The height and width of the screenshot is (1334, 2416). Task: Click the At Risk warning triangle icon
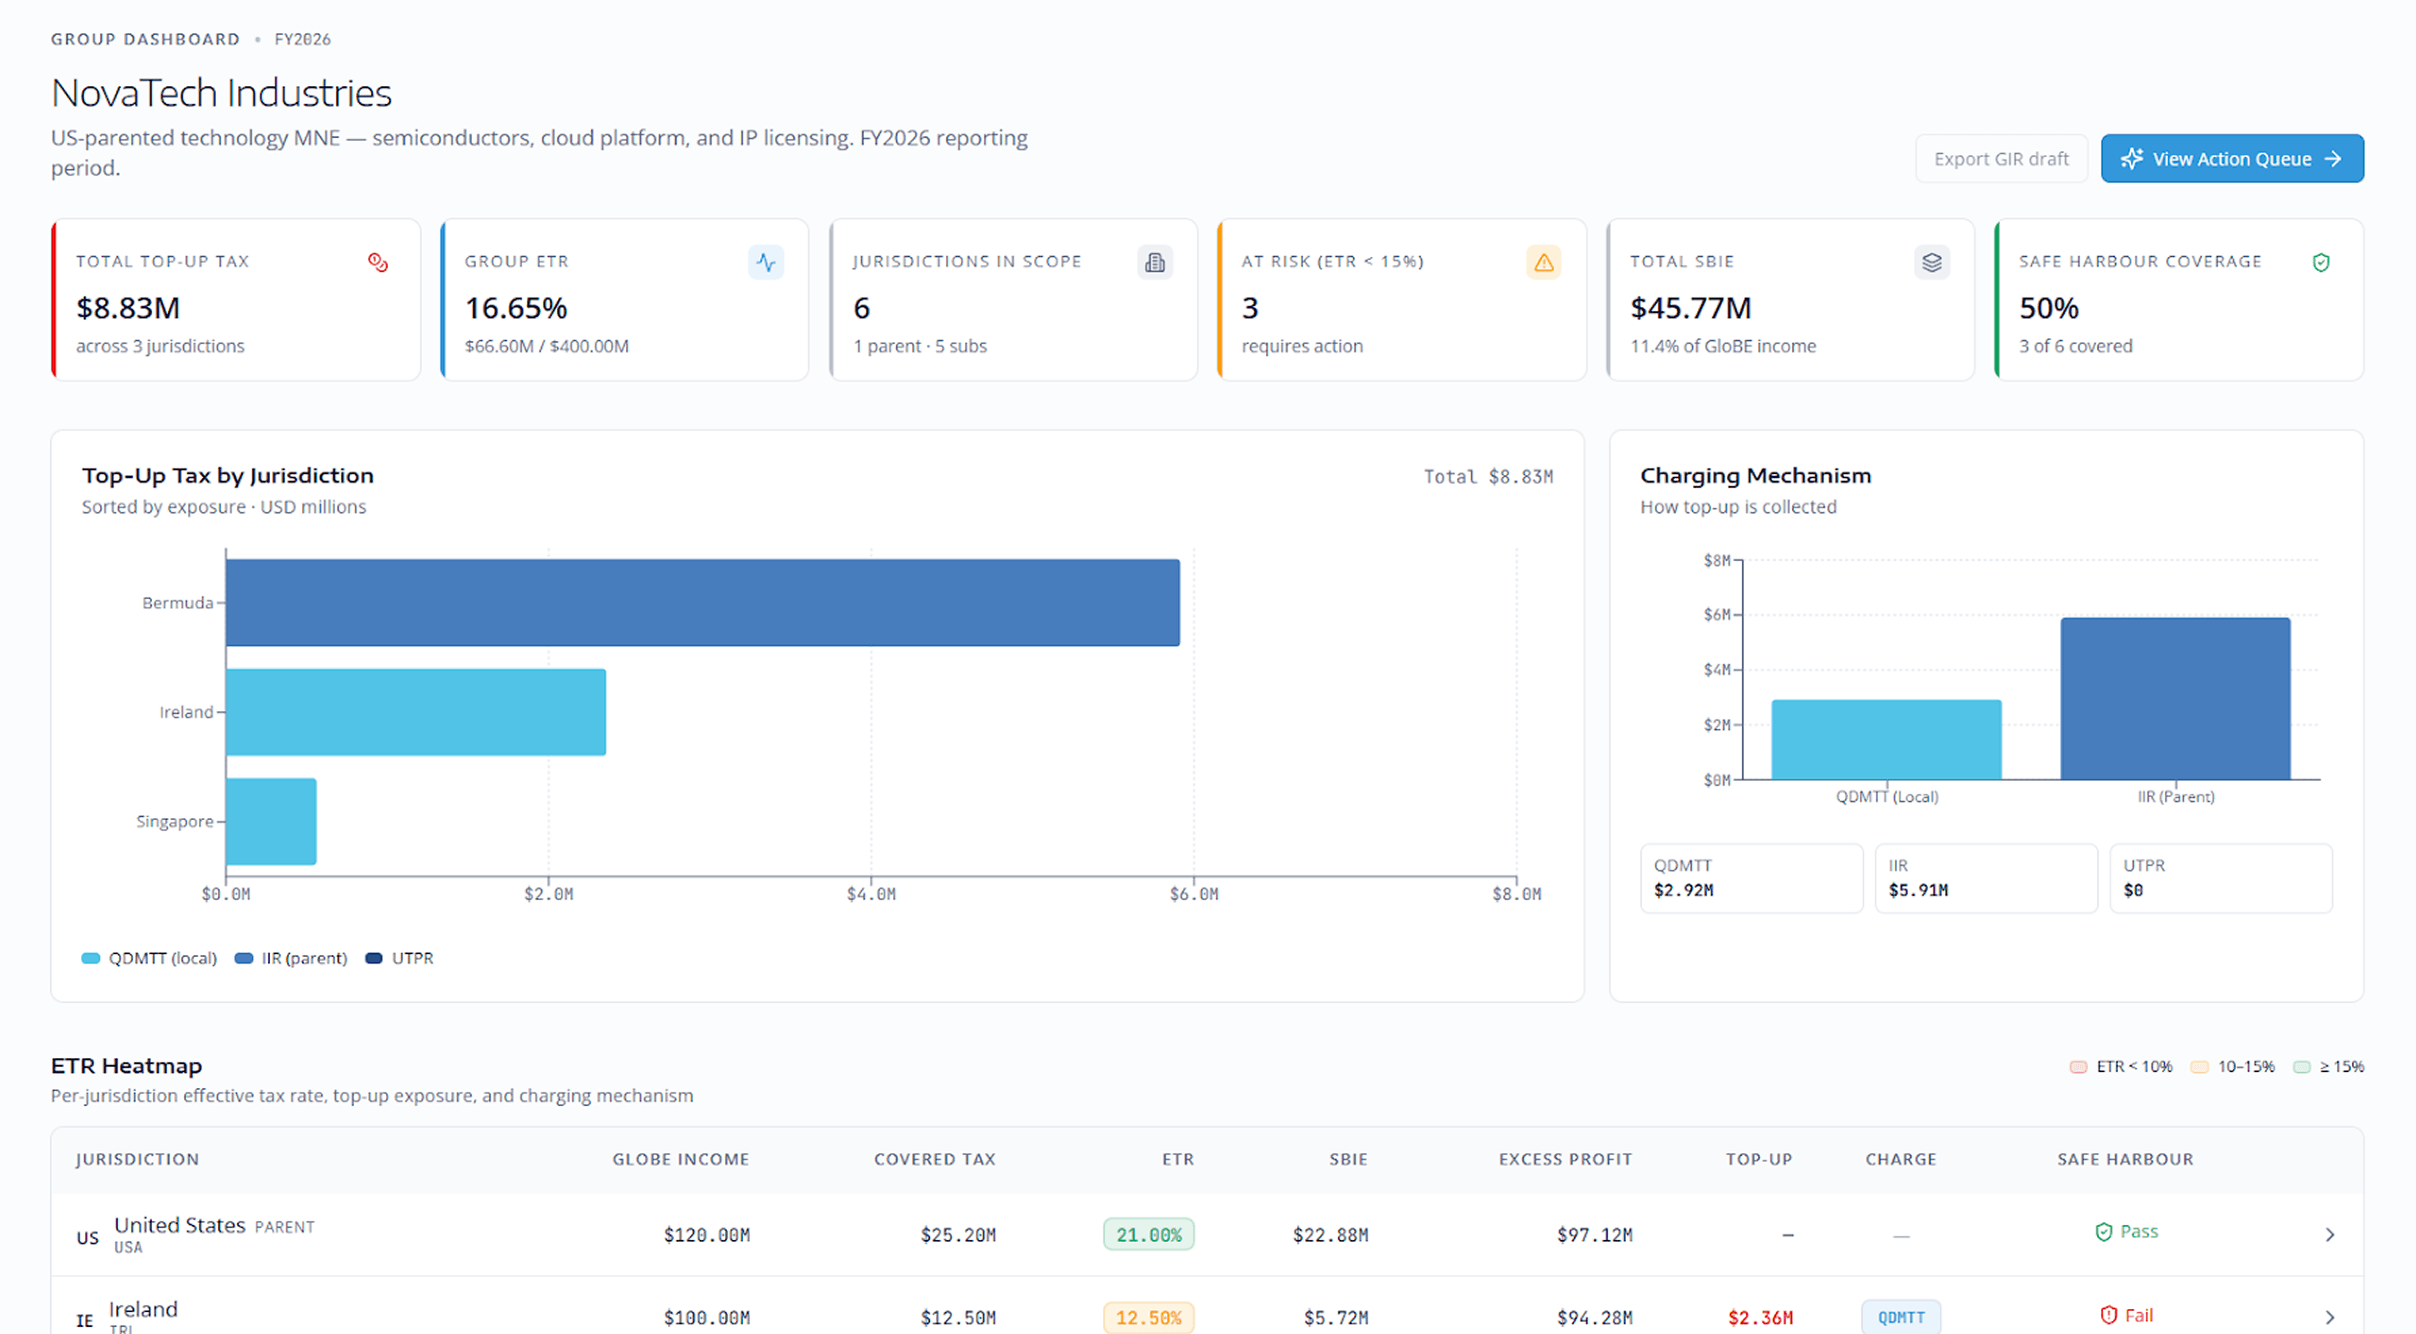[x=1544, y=262]
